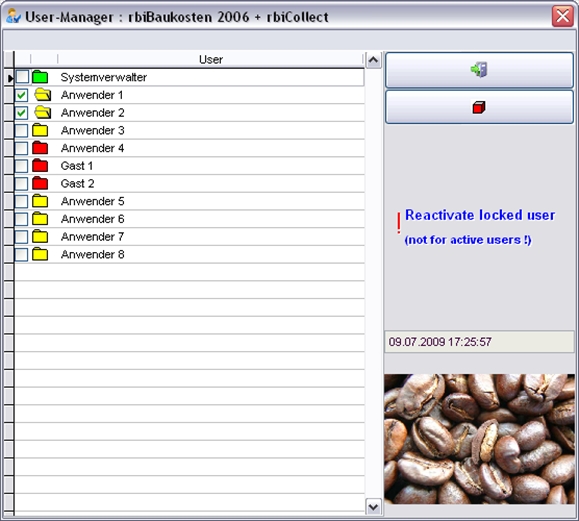The height and width of the screenshot is (521, 579).
Task: Enable the Gast 2 checkbox
Action: (x=21, y=184)
